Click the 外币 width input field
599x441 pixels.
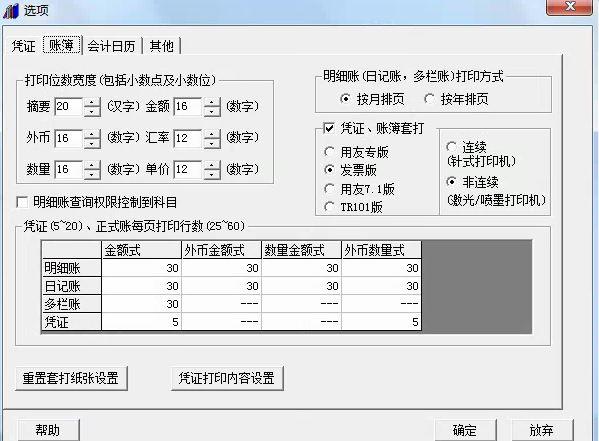tap(68, 138)
